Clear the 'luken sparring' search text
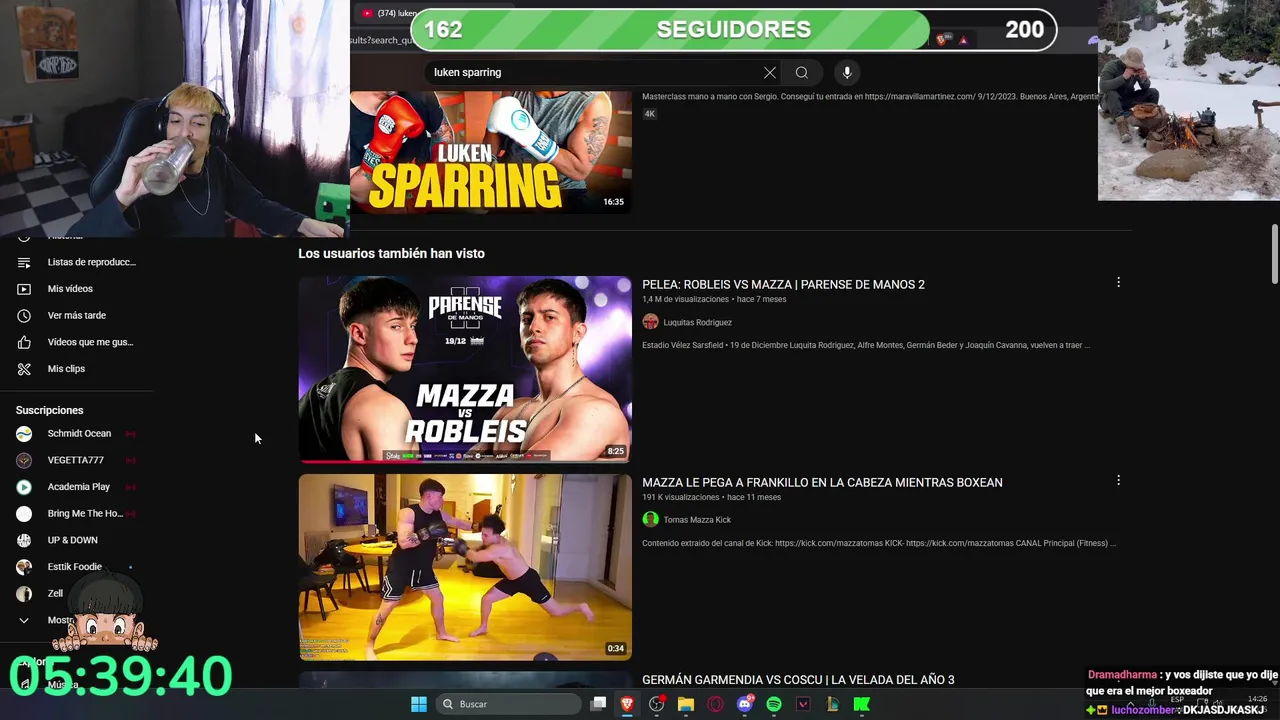Image resolution: width=1280 pixels, height=720 pixels. coord(770,72)
